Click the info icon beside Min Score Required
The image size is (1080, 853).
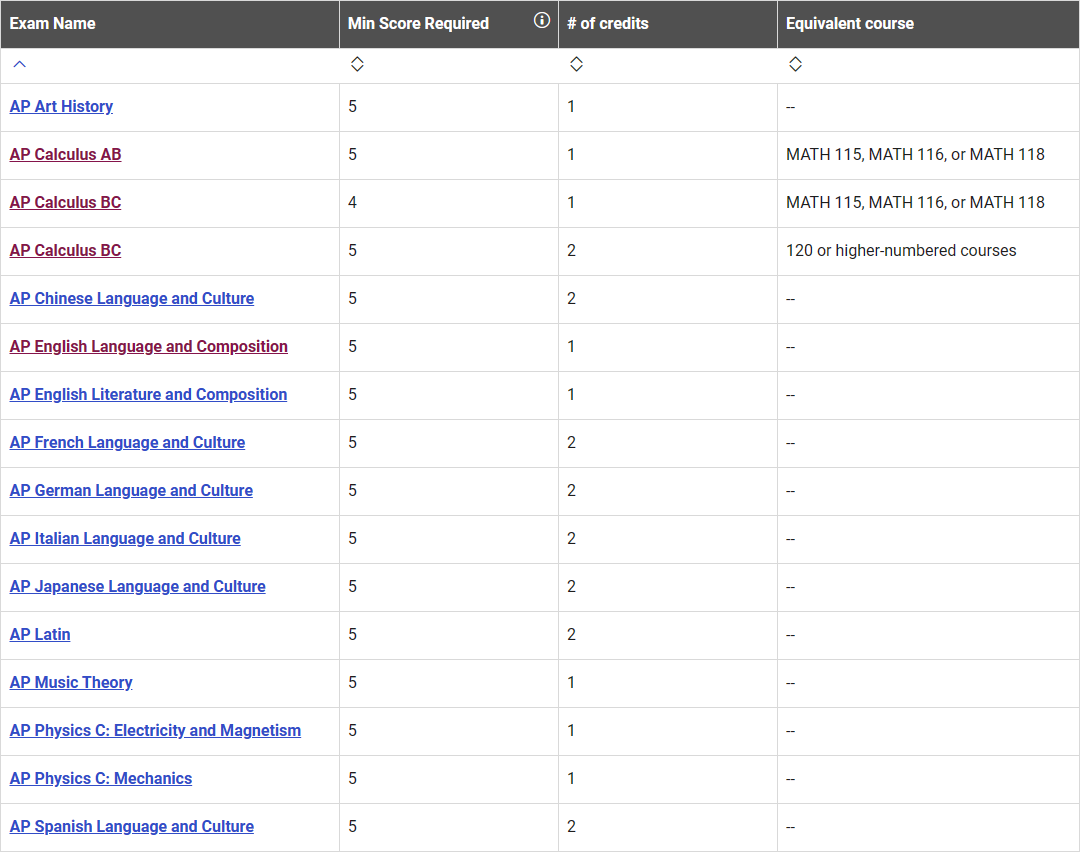[542, 21]
